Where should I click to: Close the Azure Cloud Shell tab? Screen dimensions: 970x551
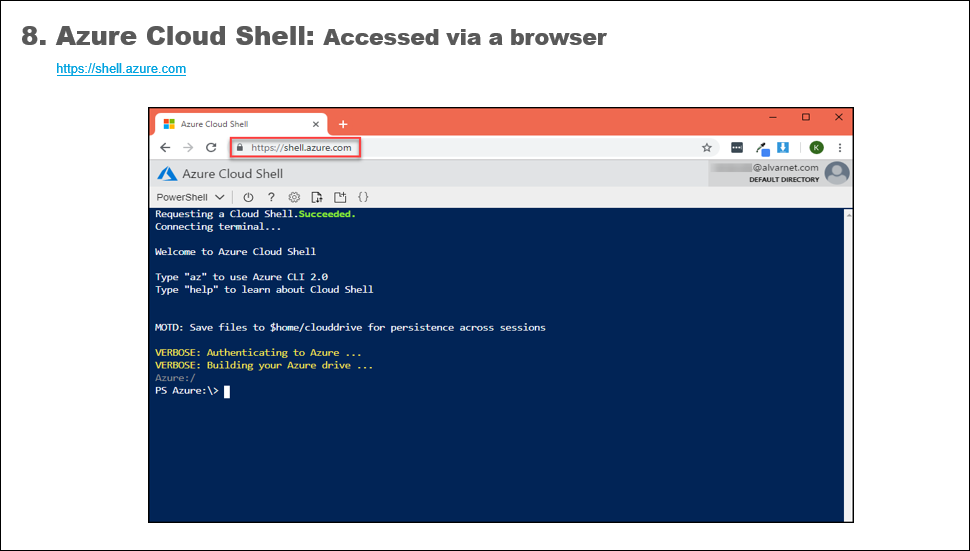coord(315,124)
